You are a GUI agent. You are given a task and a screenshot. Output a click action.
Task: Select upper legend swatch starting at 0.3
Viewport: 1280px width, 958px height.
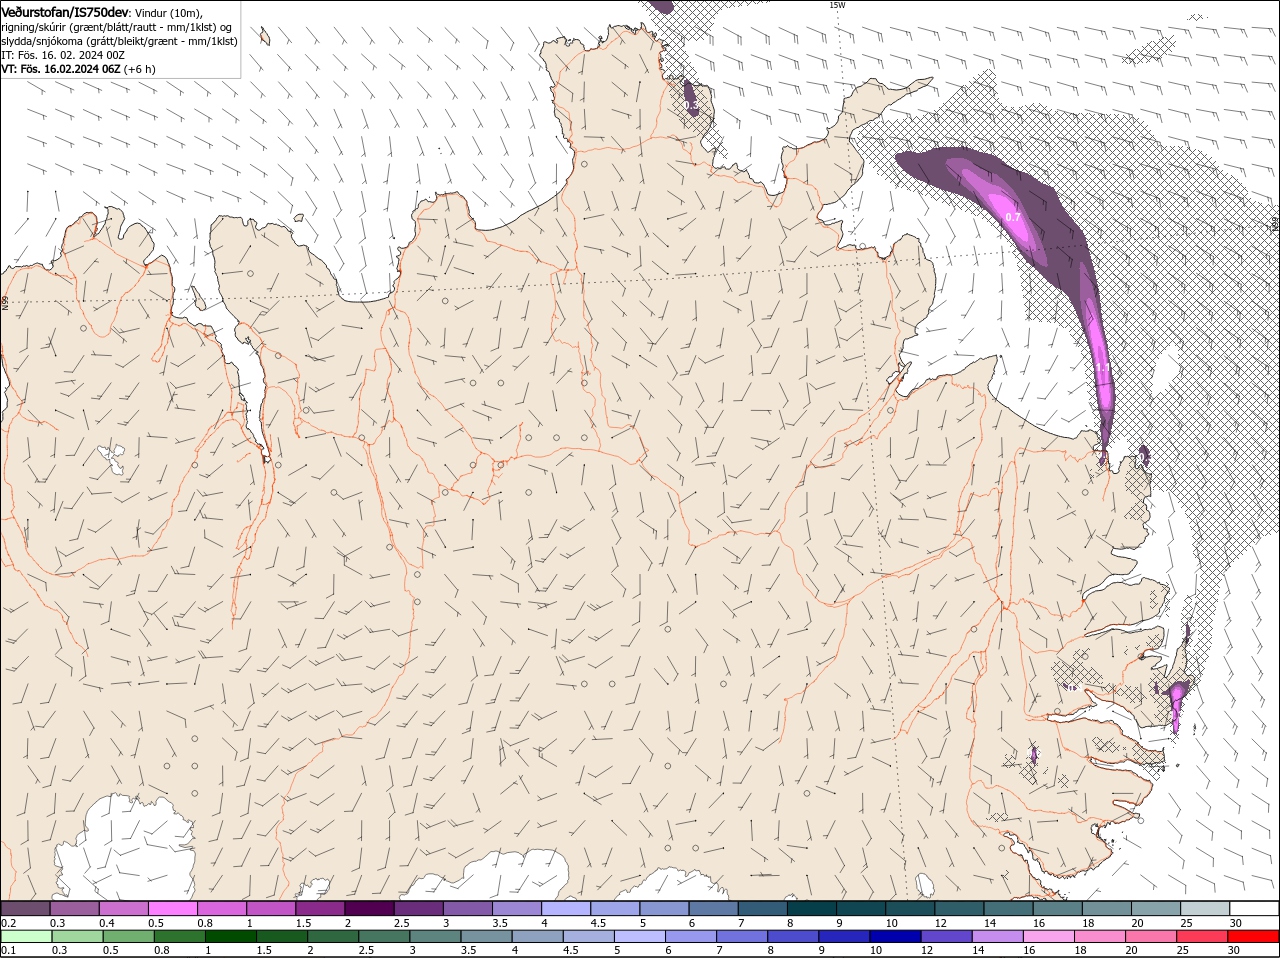click(74, 908)
